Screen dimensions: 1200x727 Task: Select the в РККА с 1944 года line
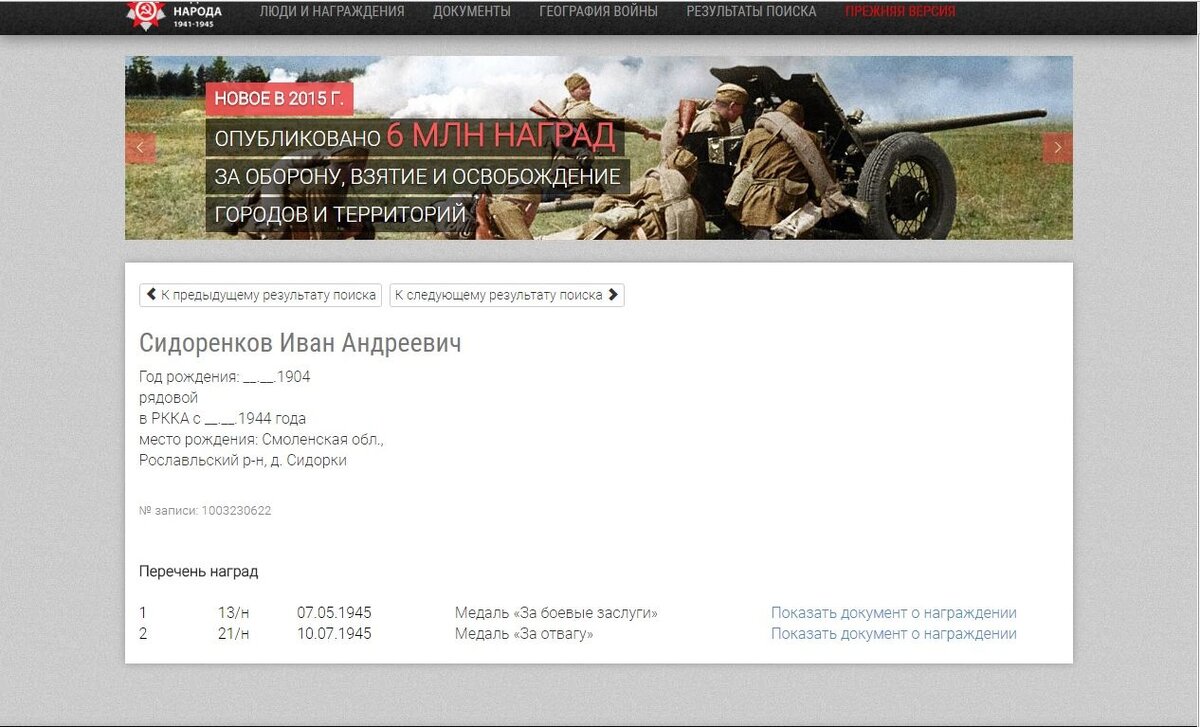222,419
